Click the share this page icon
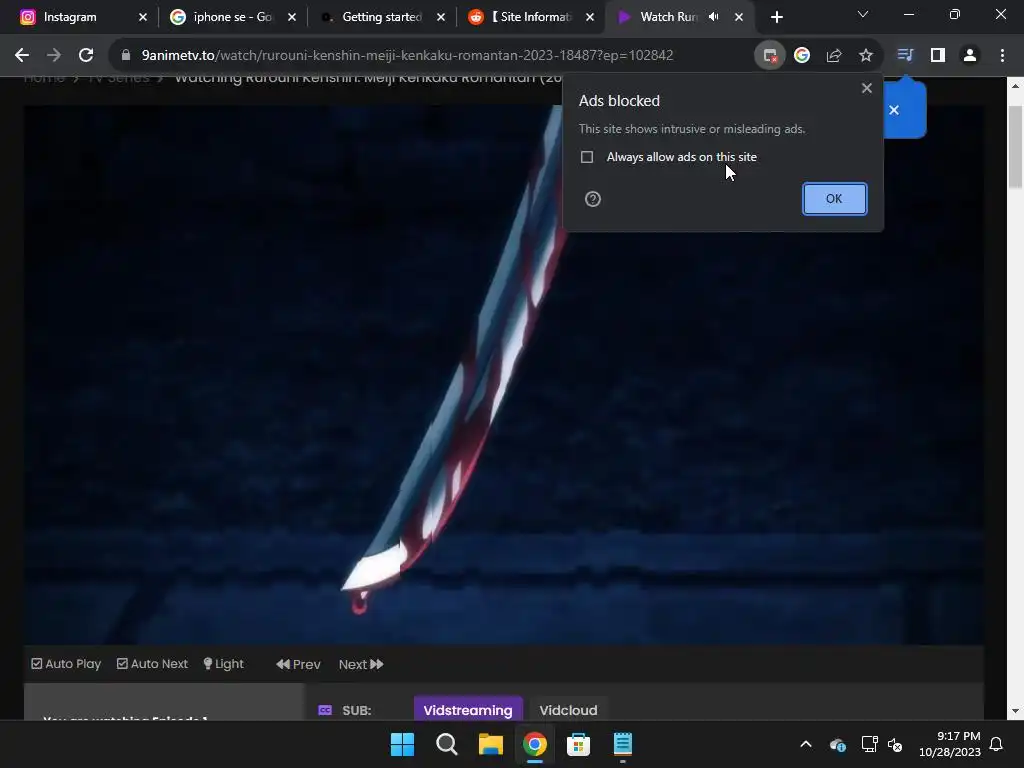 coord(834,56)
